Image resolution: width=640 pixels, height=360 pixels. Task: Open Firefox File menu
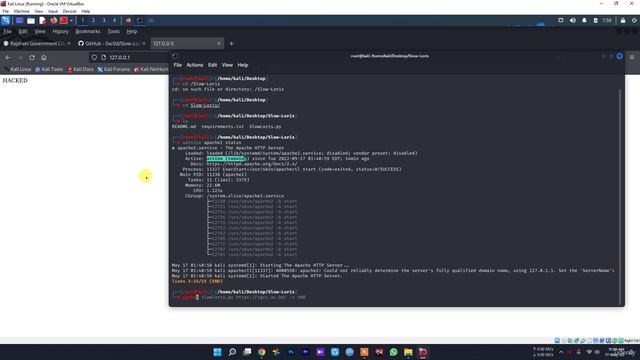pyautogui.click(x=8, y=31)
